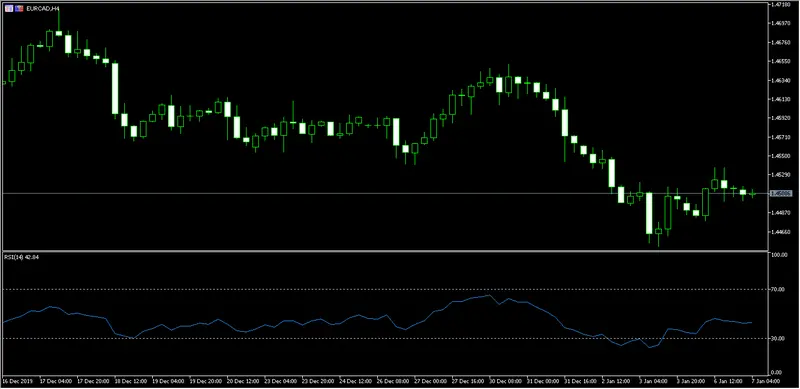Click the EURCAD,H4 chart title label

tap(42, 9)
